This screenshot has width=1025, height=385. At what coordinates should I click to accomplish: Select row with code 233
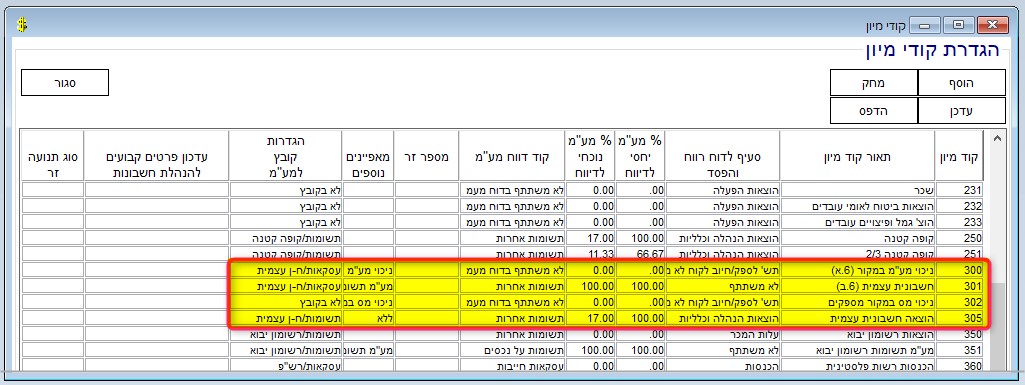pos(503,222)
